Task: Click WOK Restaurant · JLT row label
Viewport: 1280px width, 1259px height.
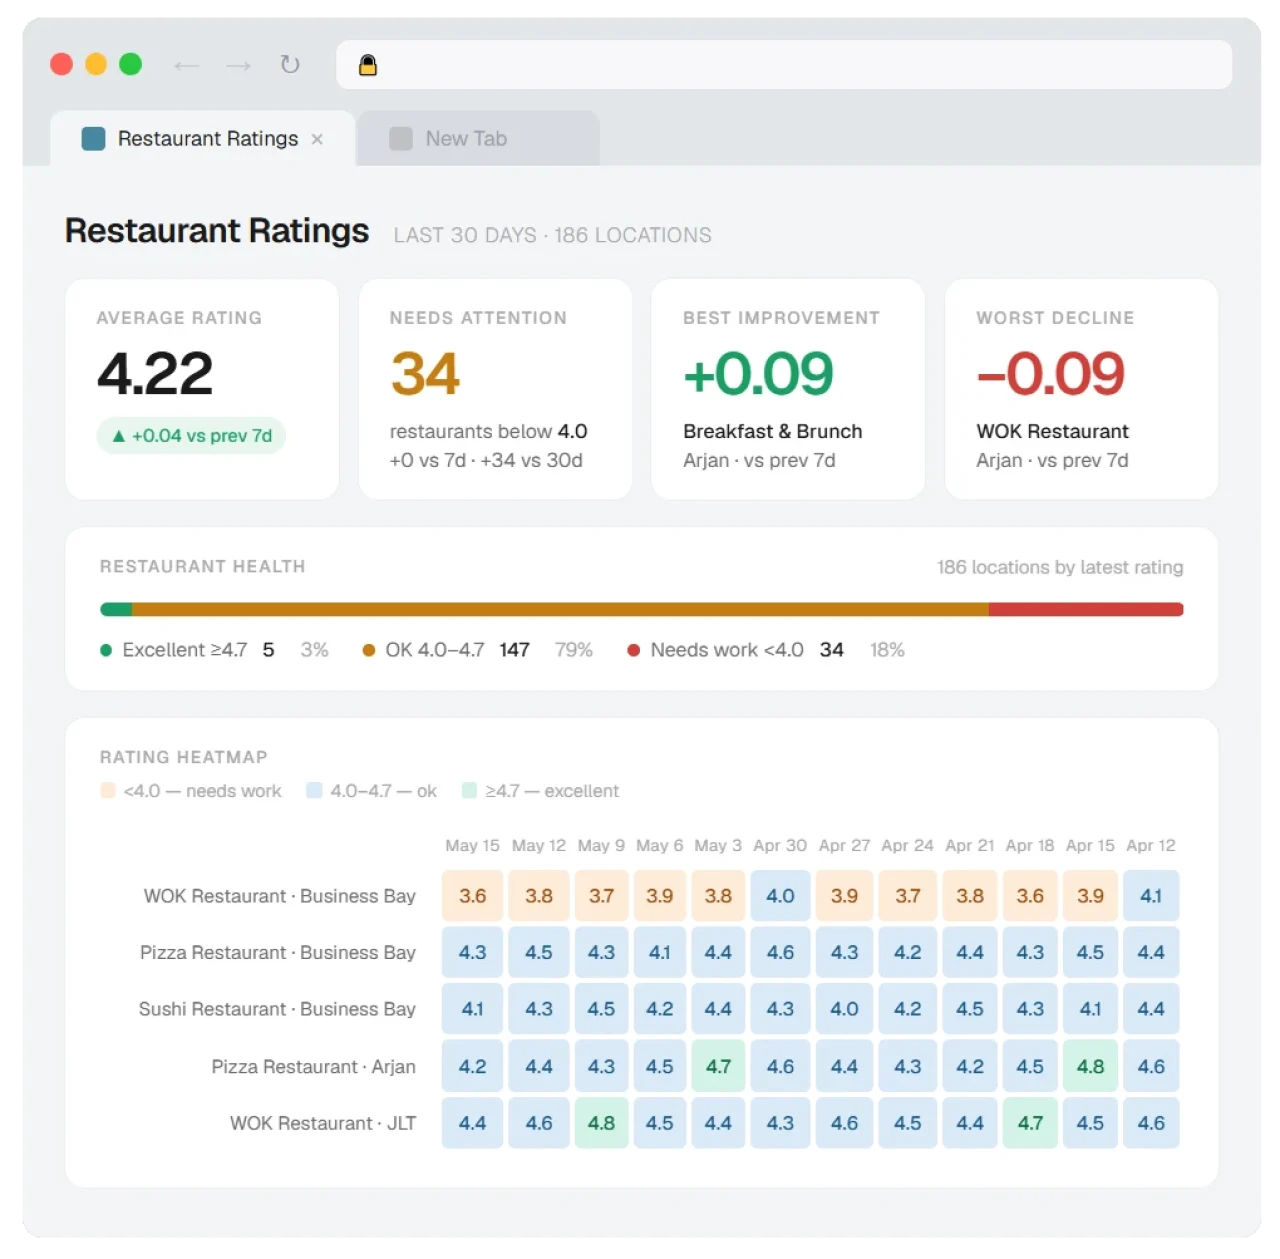Action: click(x=323, y=1123)
